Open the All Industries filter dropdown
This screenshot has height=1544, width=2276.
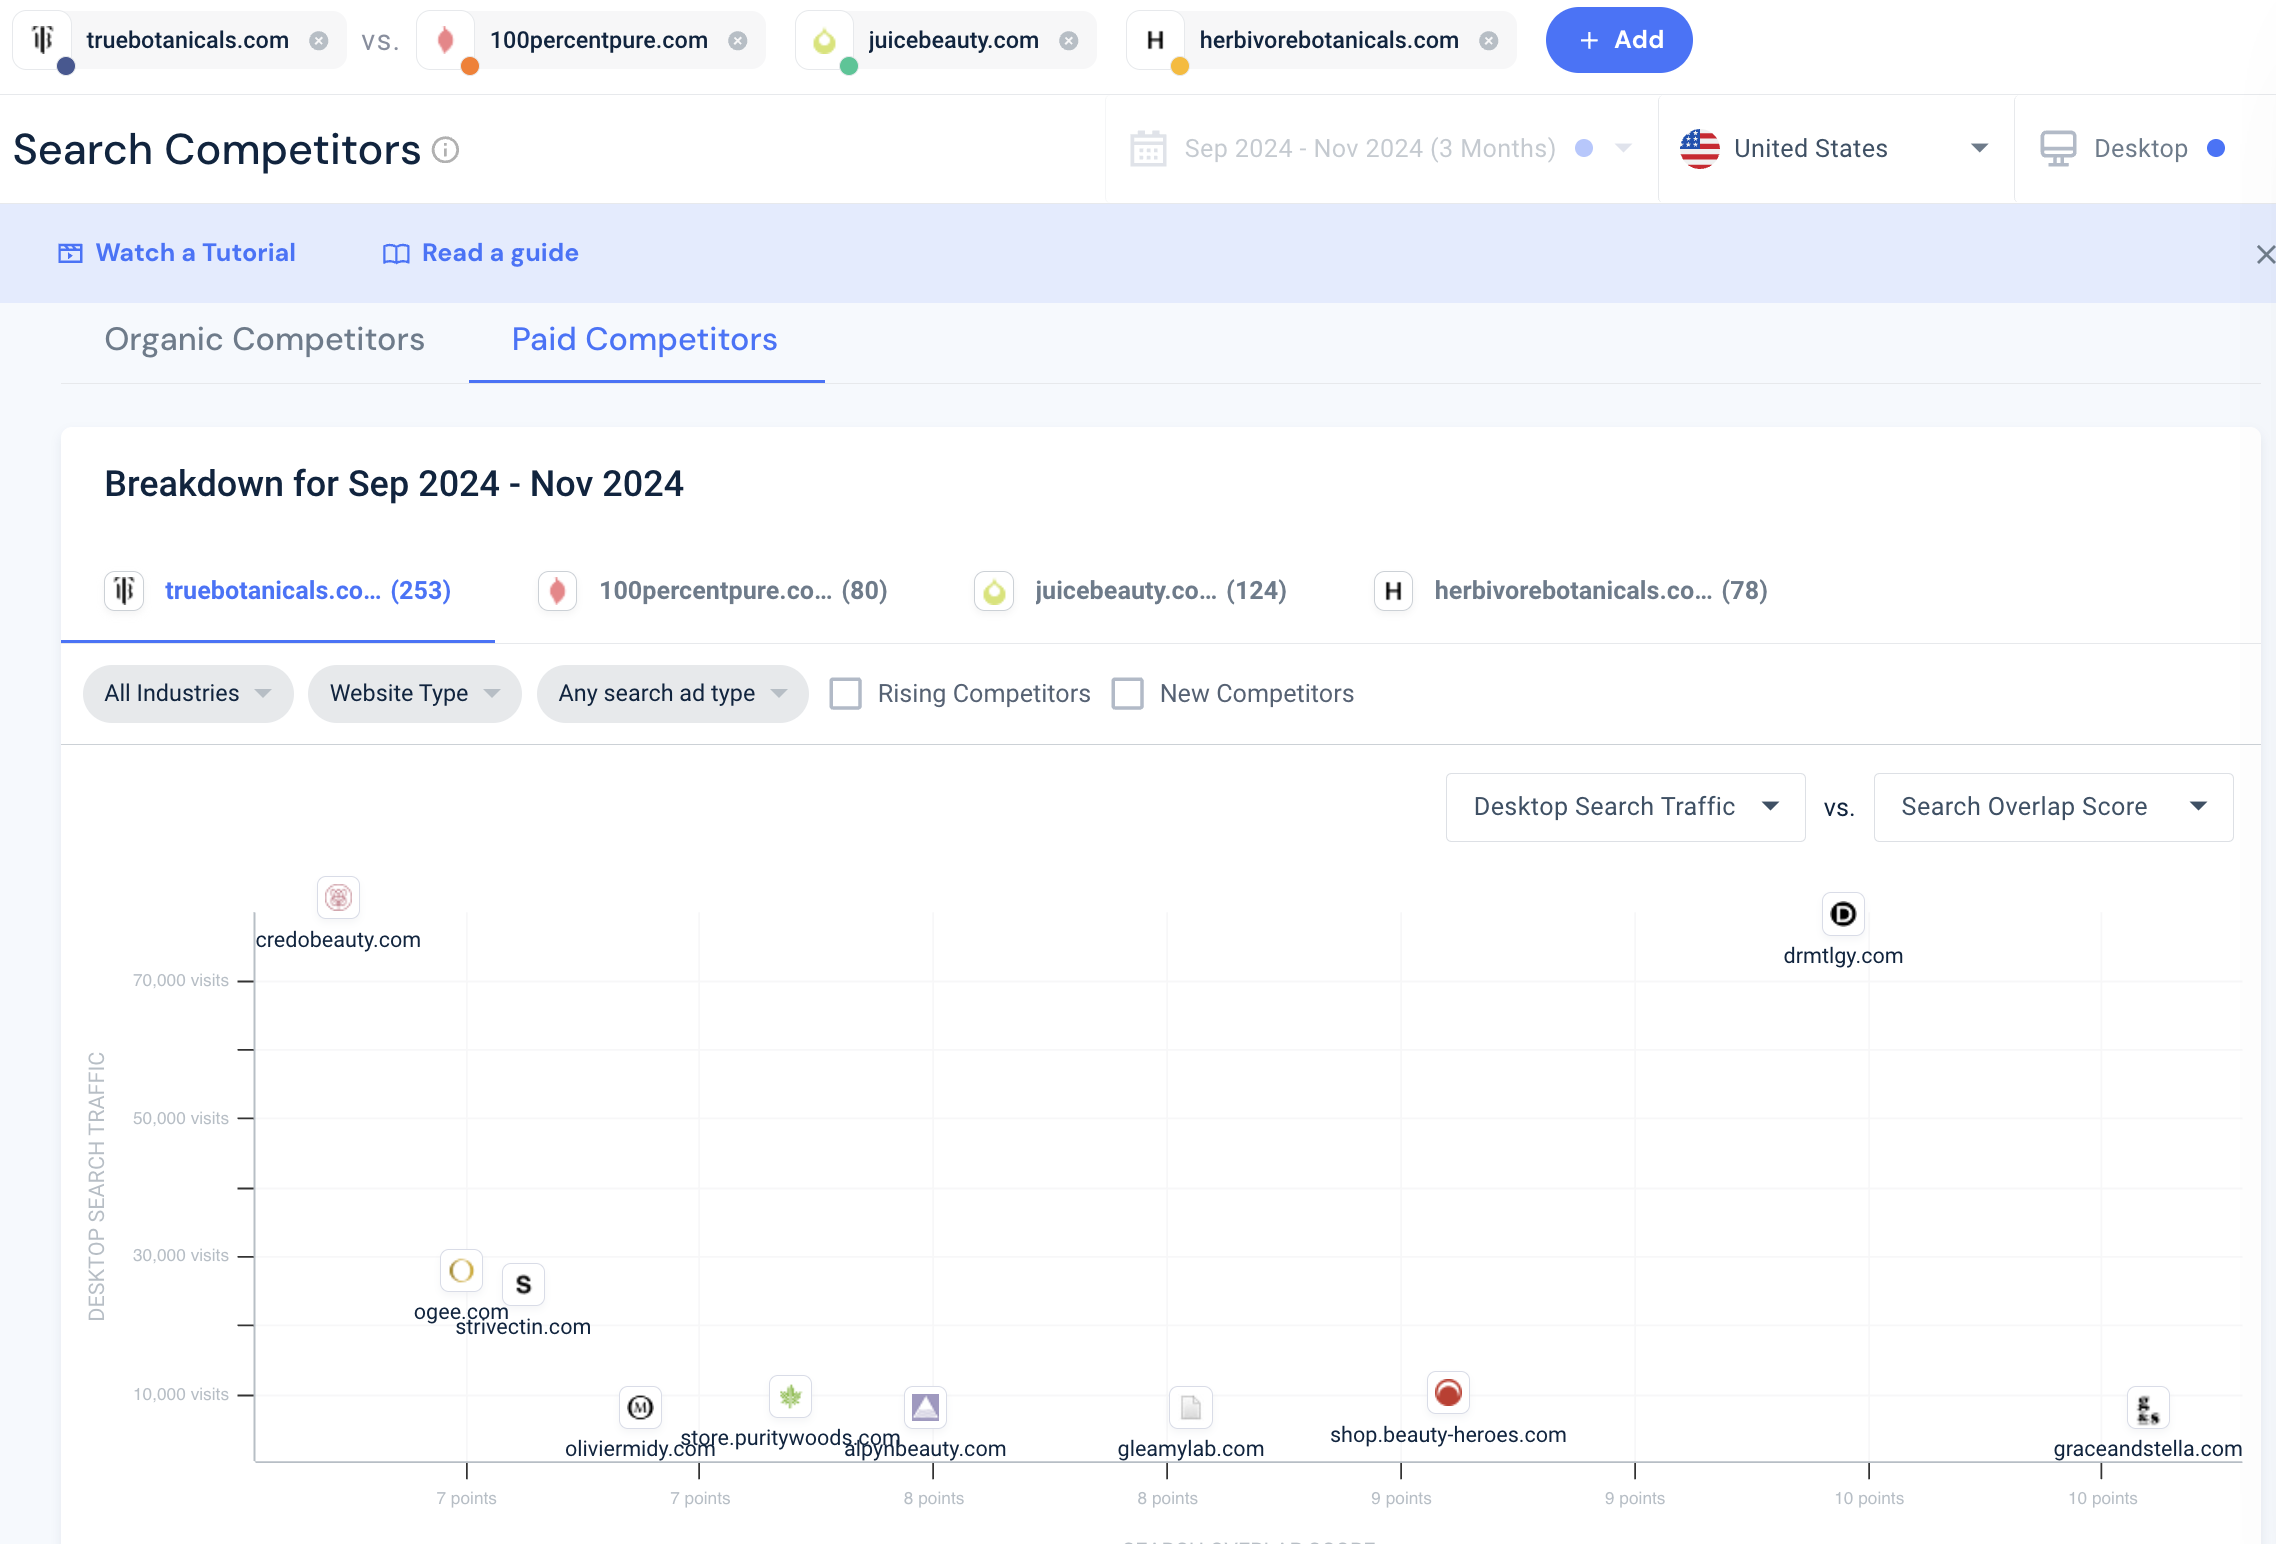(187, 694)
